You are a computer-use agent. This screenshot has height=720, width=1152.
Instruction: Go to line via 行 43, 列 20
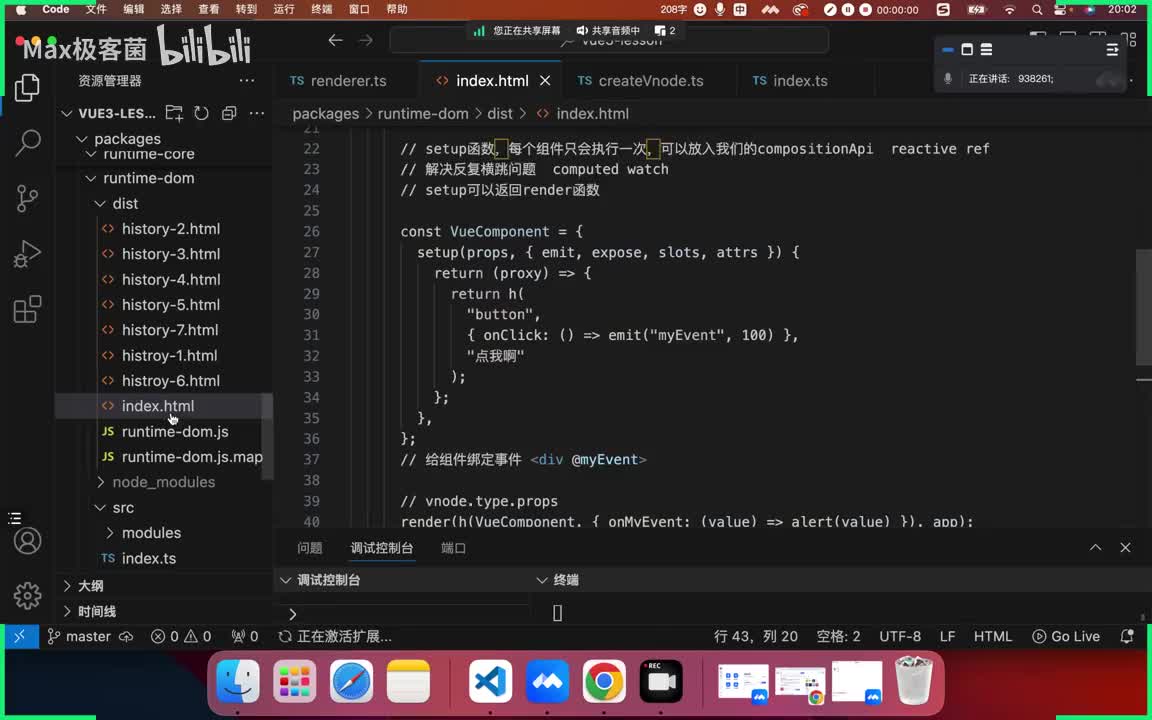(x=756, y=636)
